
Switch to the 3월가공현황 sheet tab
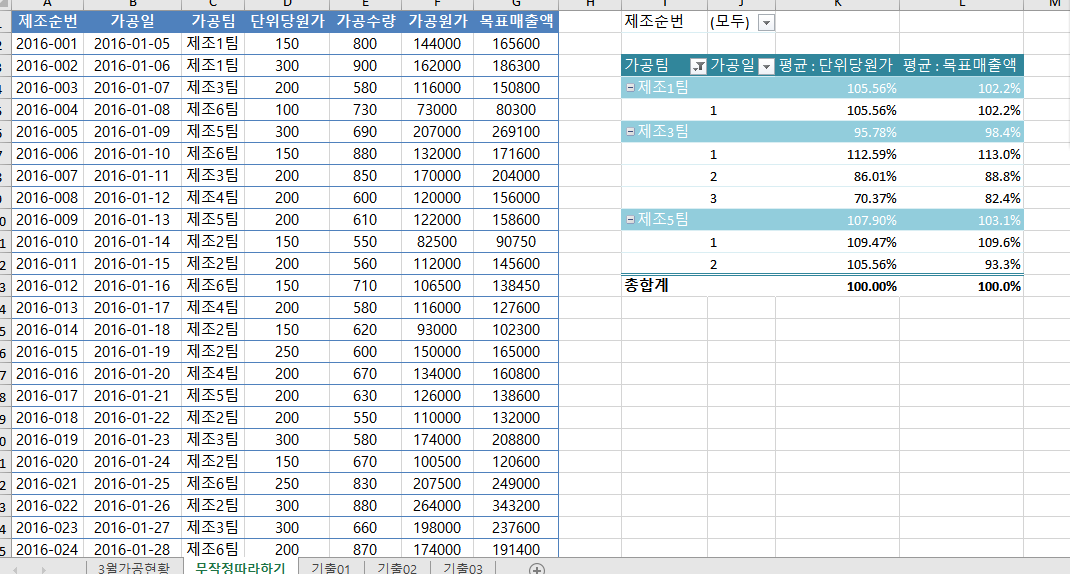pyautogui.click(x=134, y=568)
